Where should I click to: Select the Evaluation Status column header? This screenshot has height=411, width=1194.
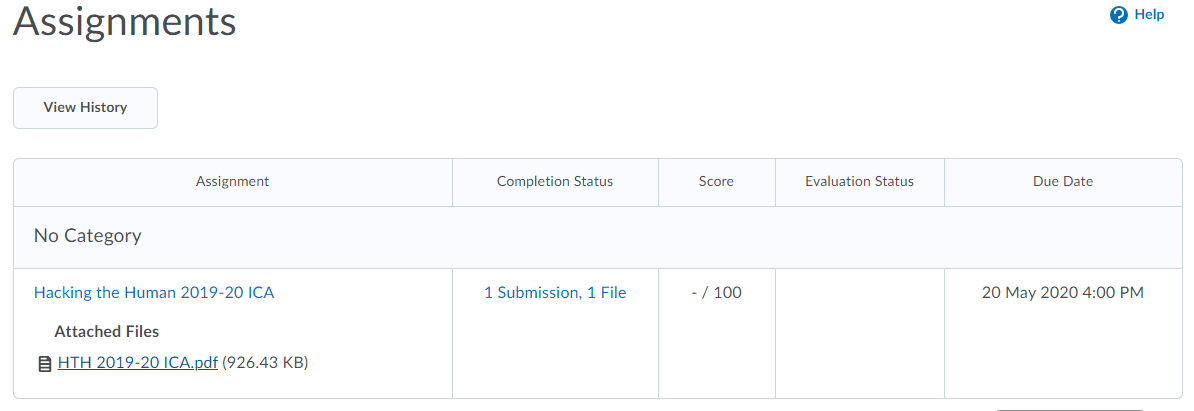click(x=860, y=182)
